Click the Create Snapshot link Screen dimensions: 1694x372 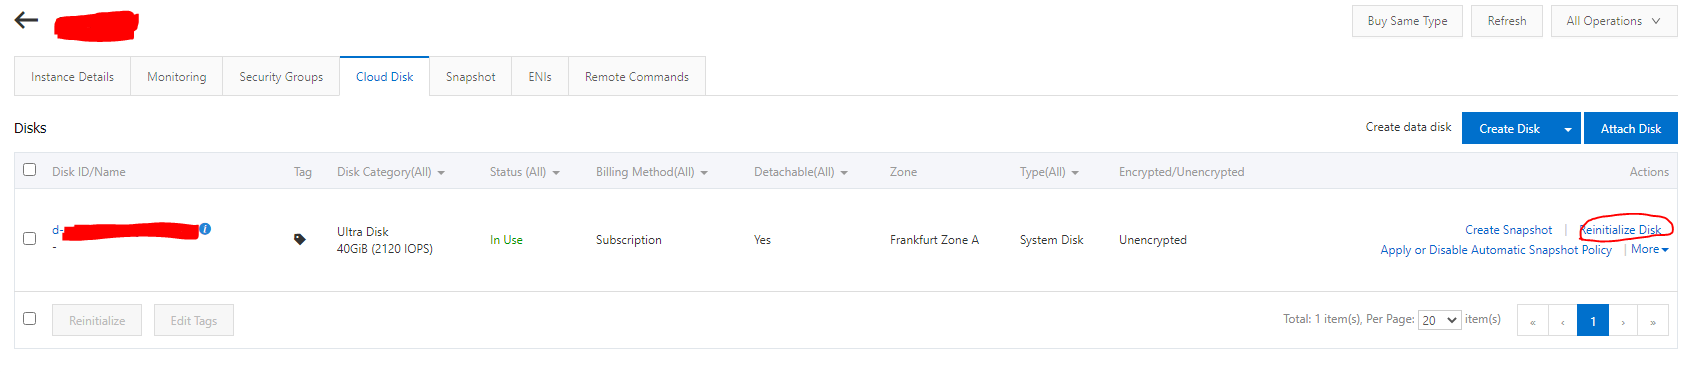tap(1508, 230)
